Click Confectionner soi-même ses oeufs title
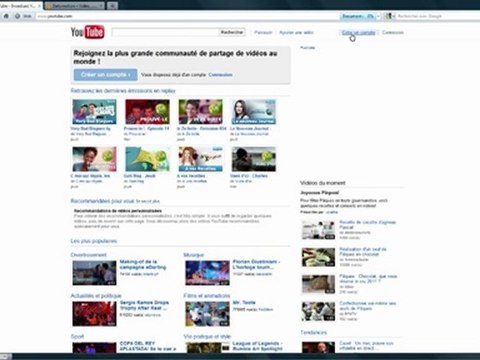 [x=368, y=306]
